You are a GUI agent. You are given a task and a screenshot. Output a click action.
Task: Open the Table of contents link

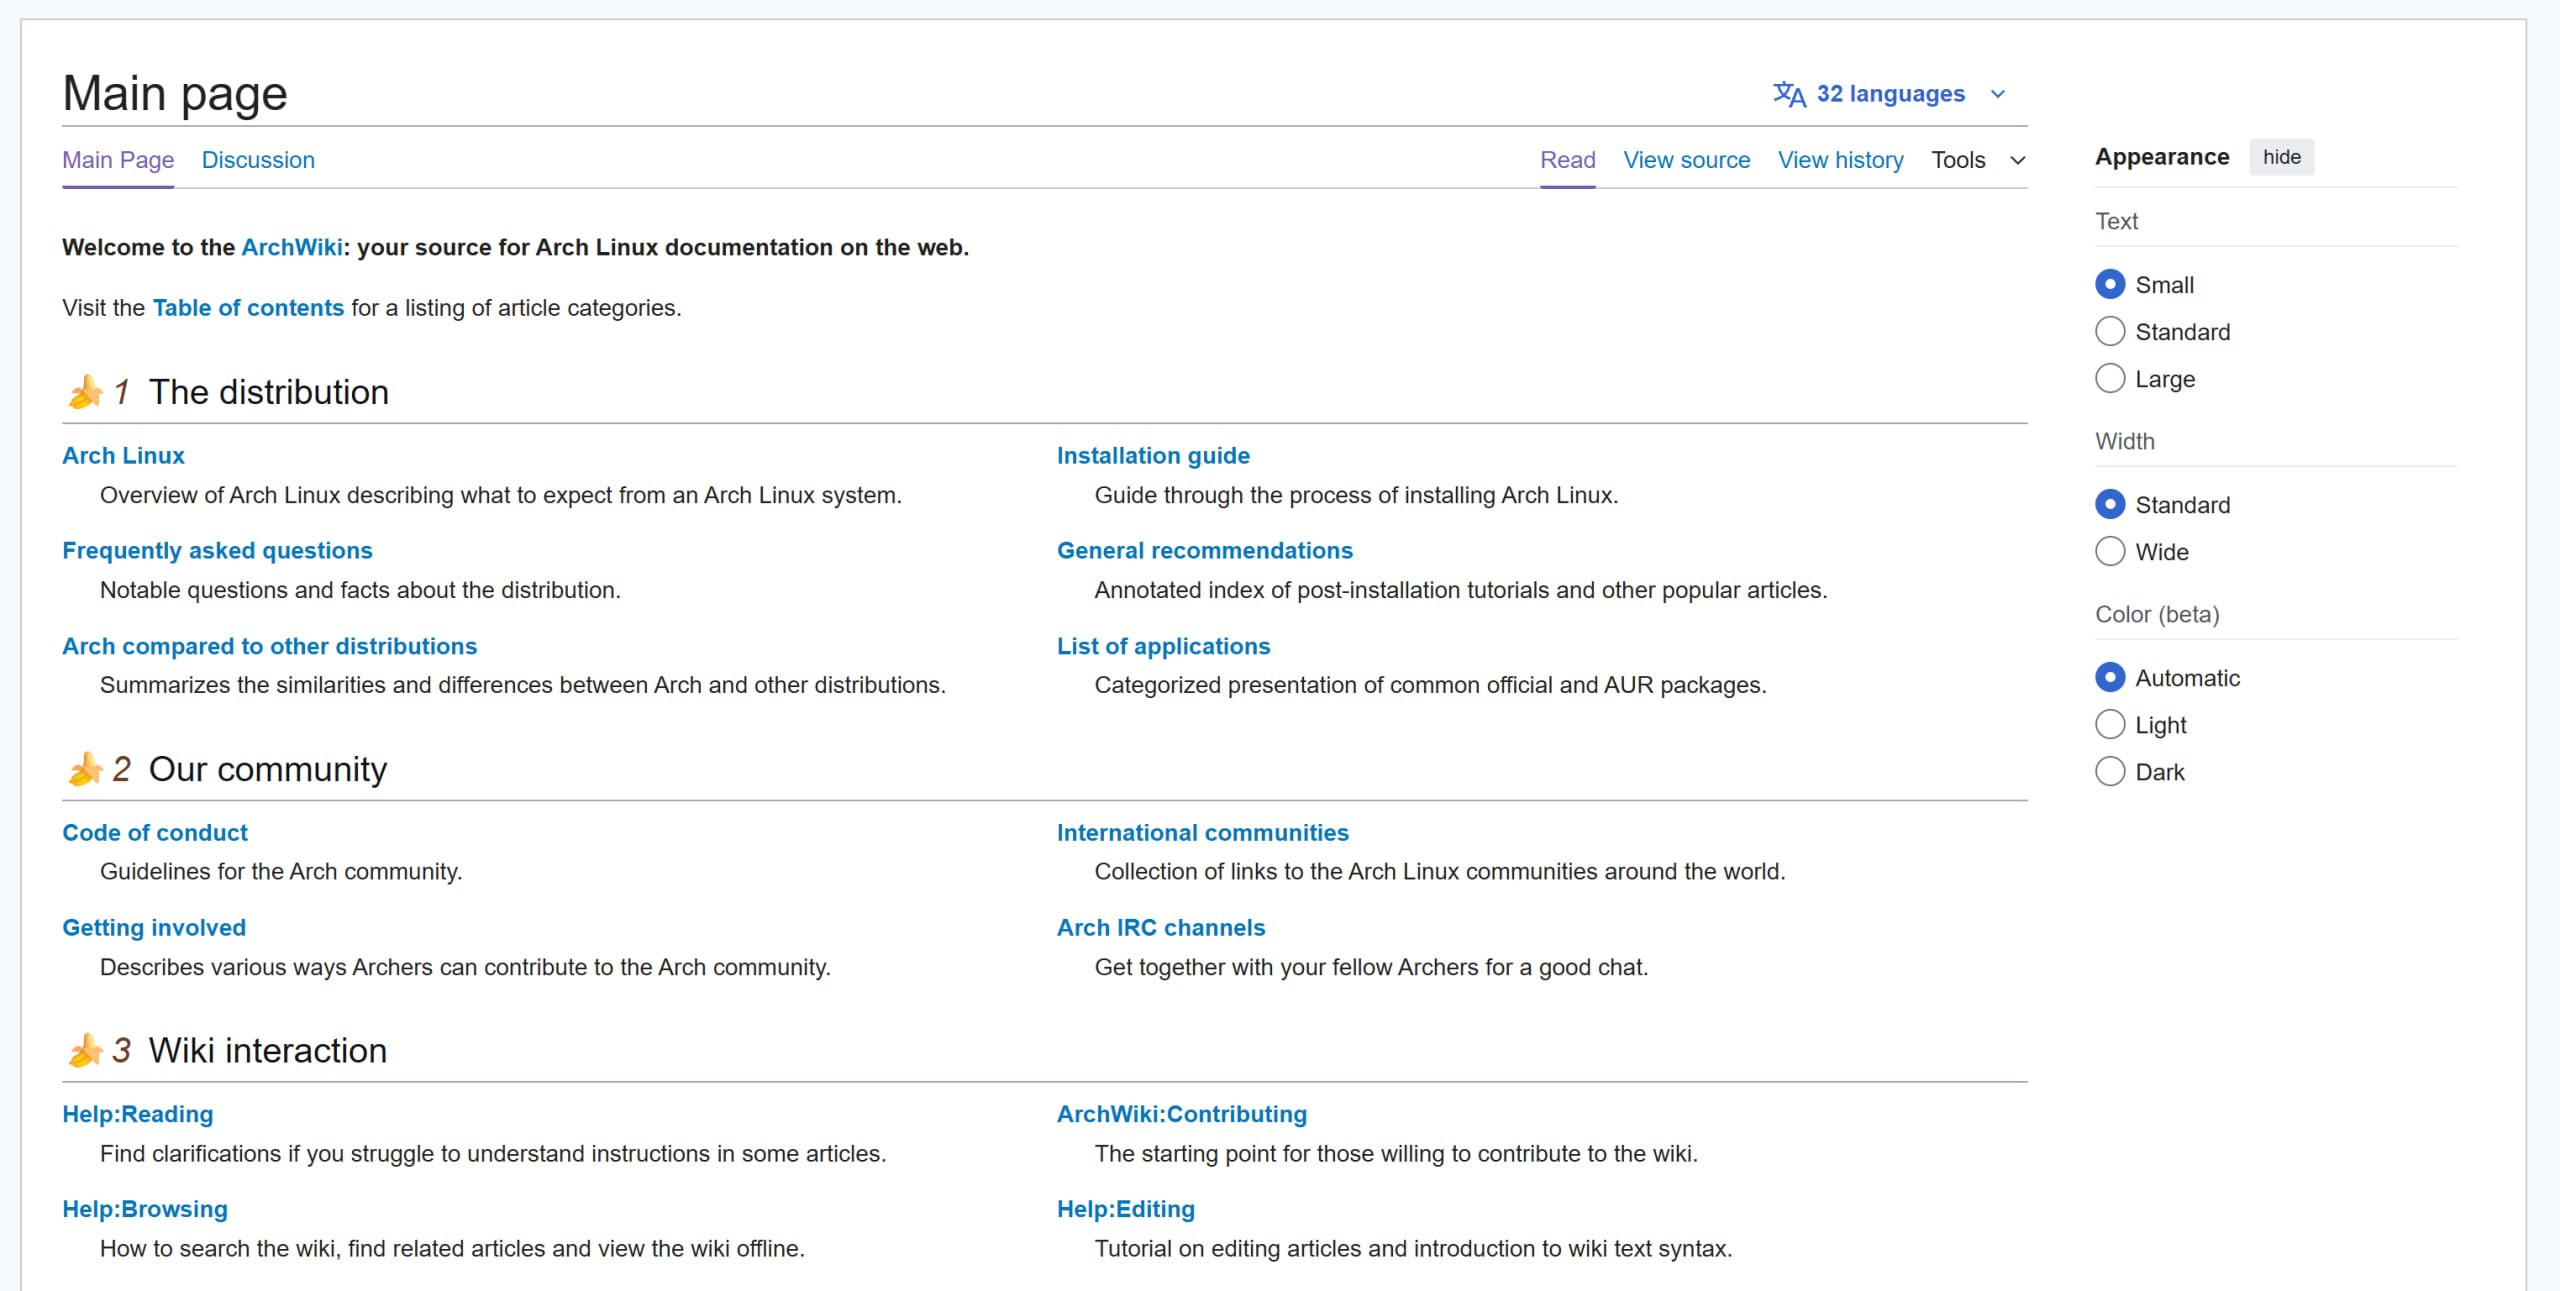point(248,307)
